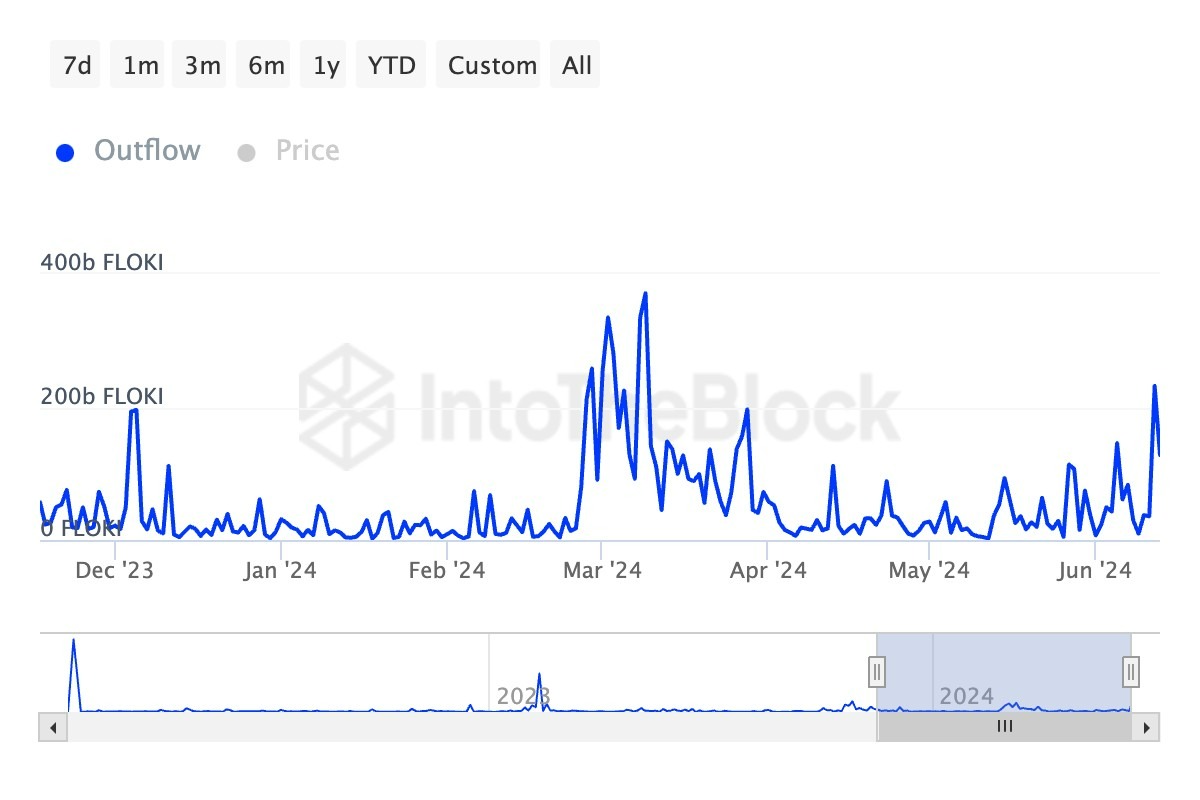
Task: Click the blue Outflow legend dot
Action: coord(66,153)
